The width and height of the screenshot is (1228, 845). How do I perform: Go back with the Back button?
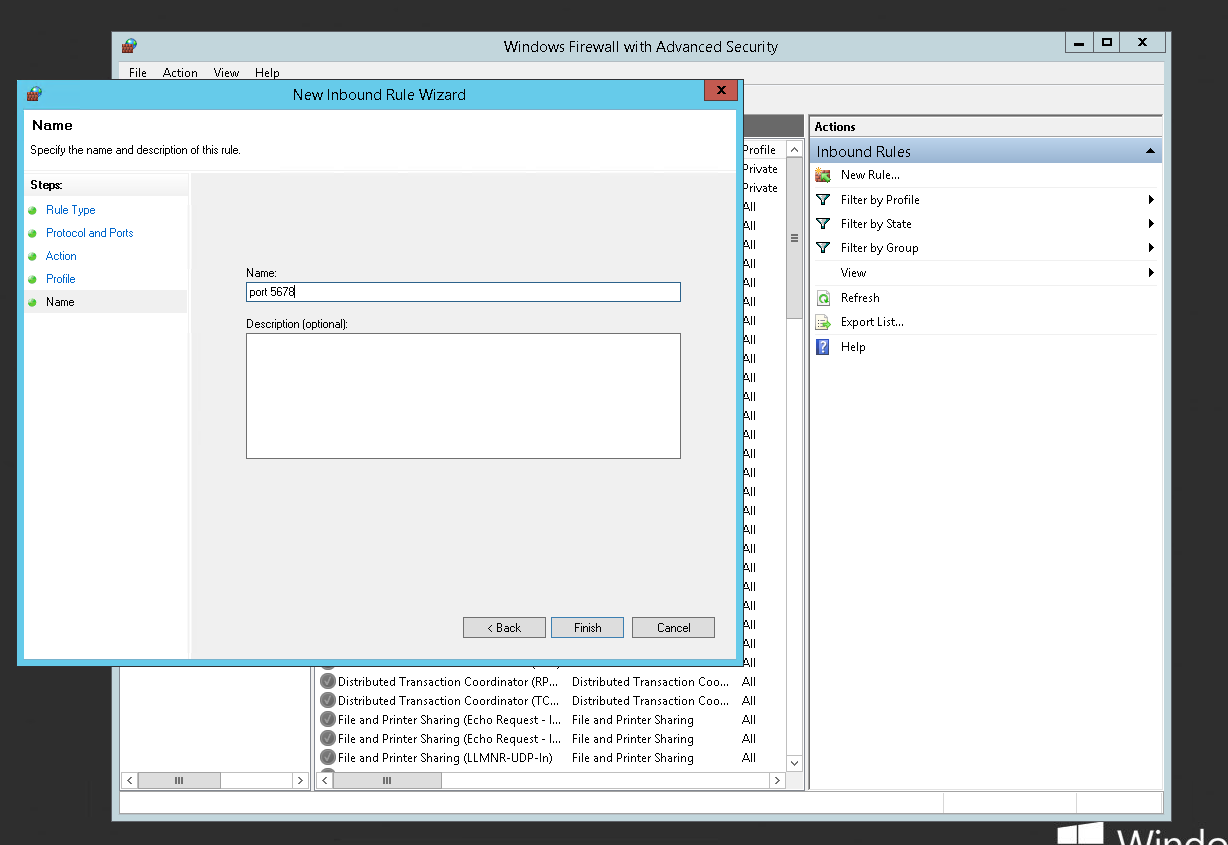pos(504,628)
